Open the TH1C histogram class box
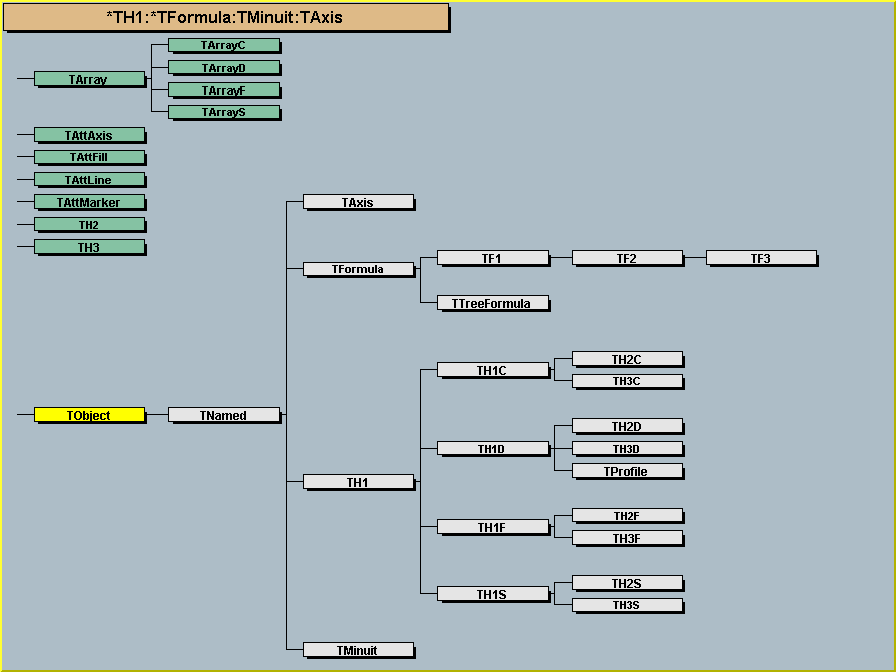The height and width of the screenshot is (672, 896). 492,370
